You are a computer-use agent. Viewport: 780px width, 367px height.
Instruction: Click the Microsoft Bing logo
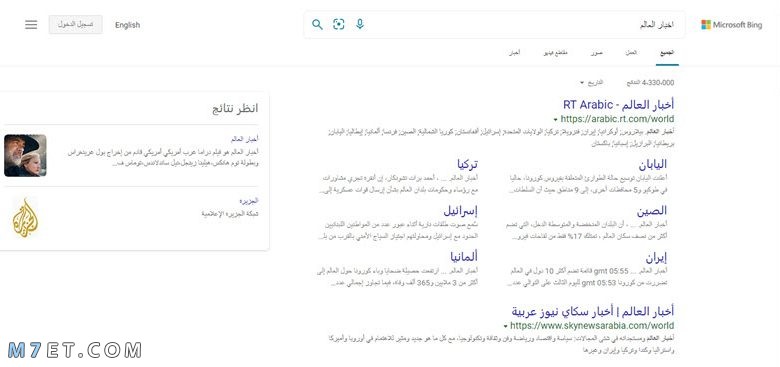731,25
